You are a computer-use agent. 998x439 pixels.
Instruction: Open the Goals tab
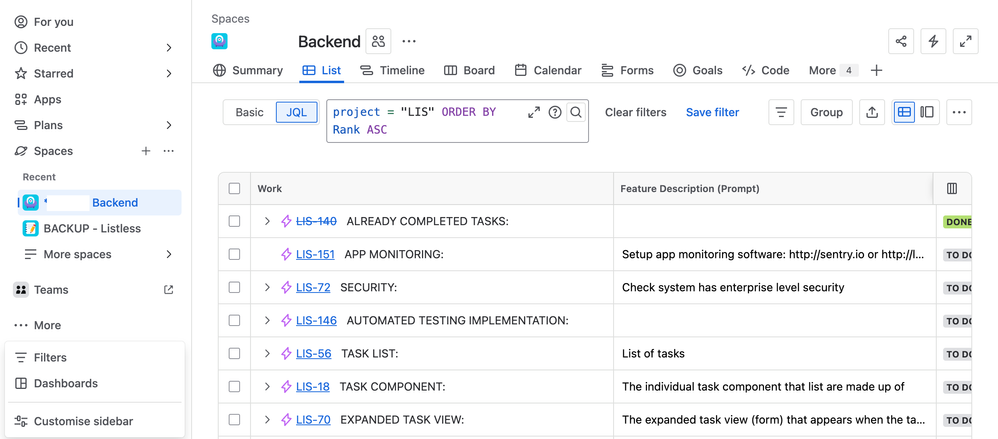(698, 71)
